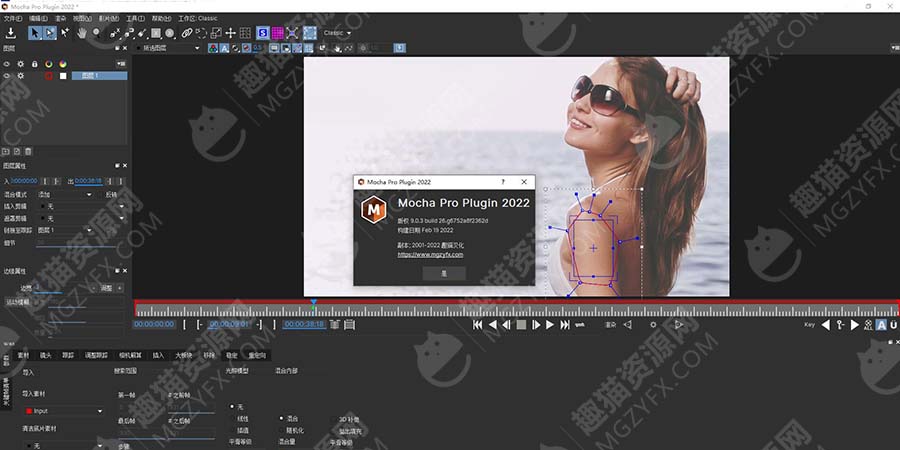Click the dashed-border surface icon
Screen dimensions: 900x450
(x=310, y=33)
